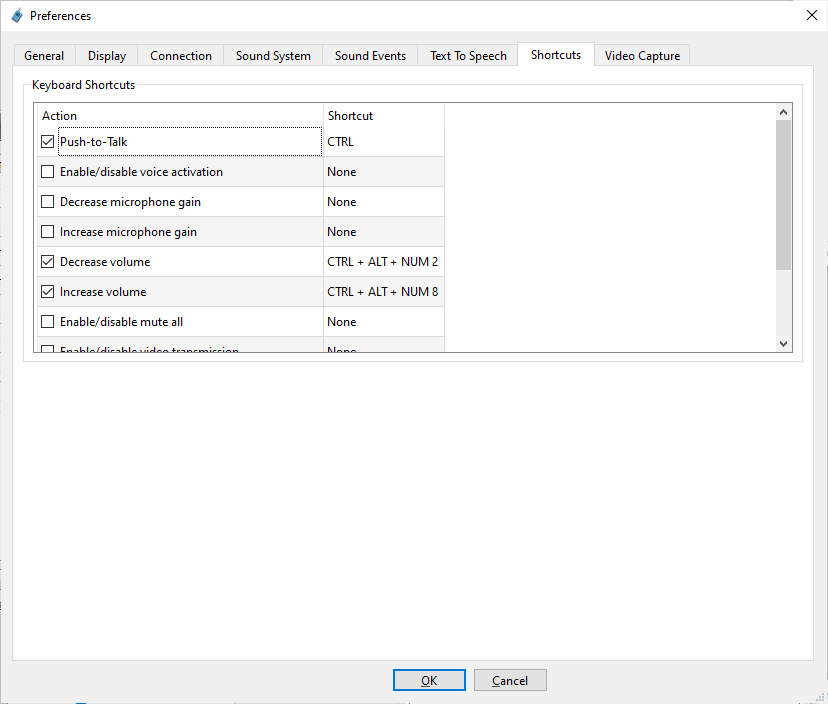The height and width of the screenshot is (704, 828).
Task: Open the Video Capture tab
Action: [642, 56]
